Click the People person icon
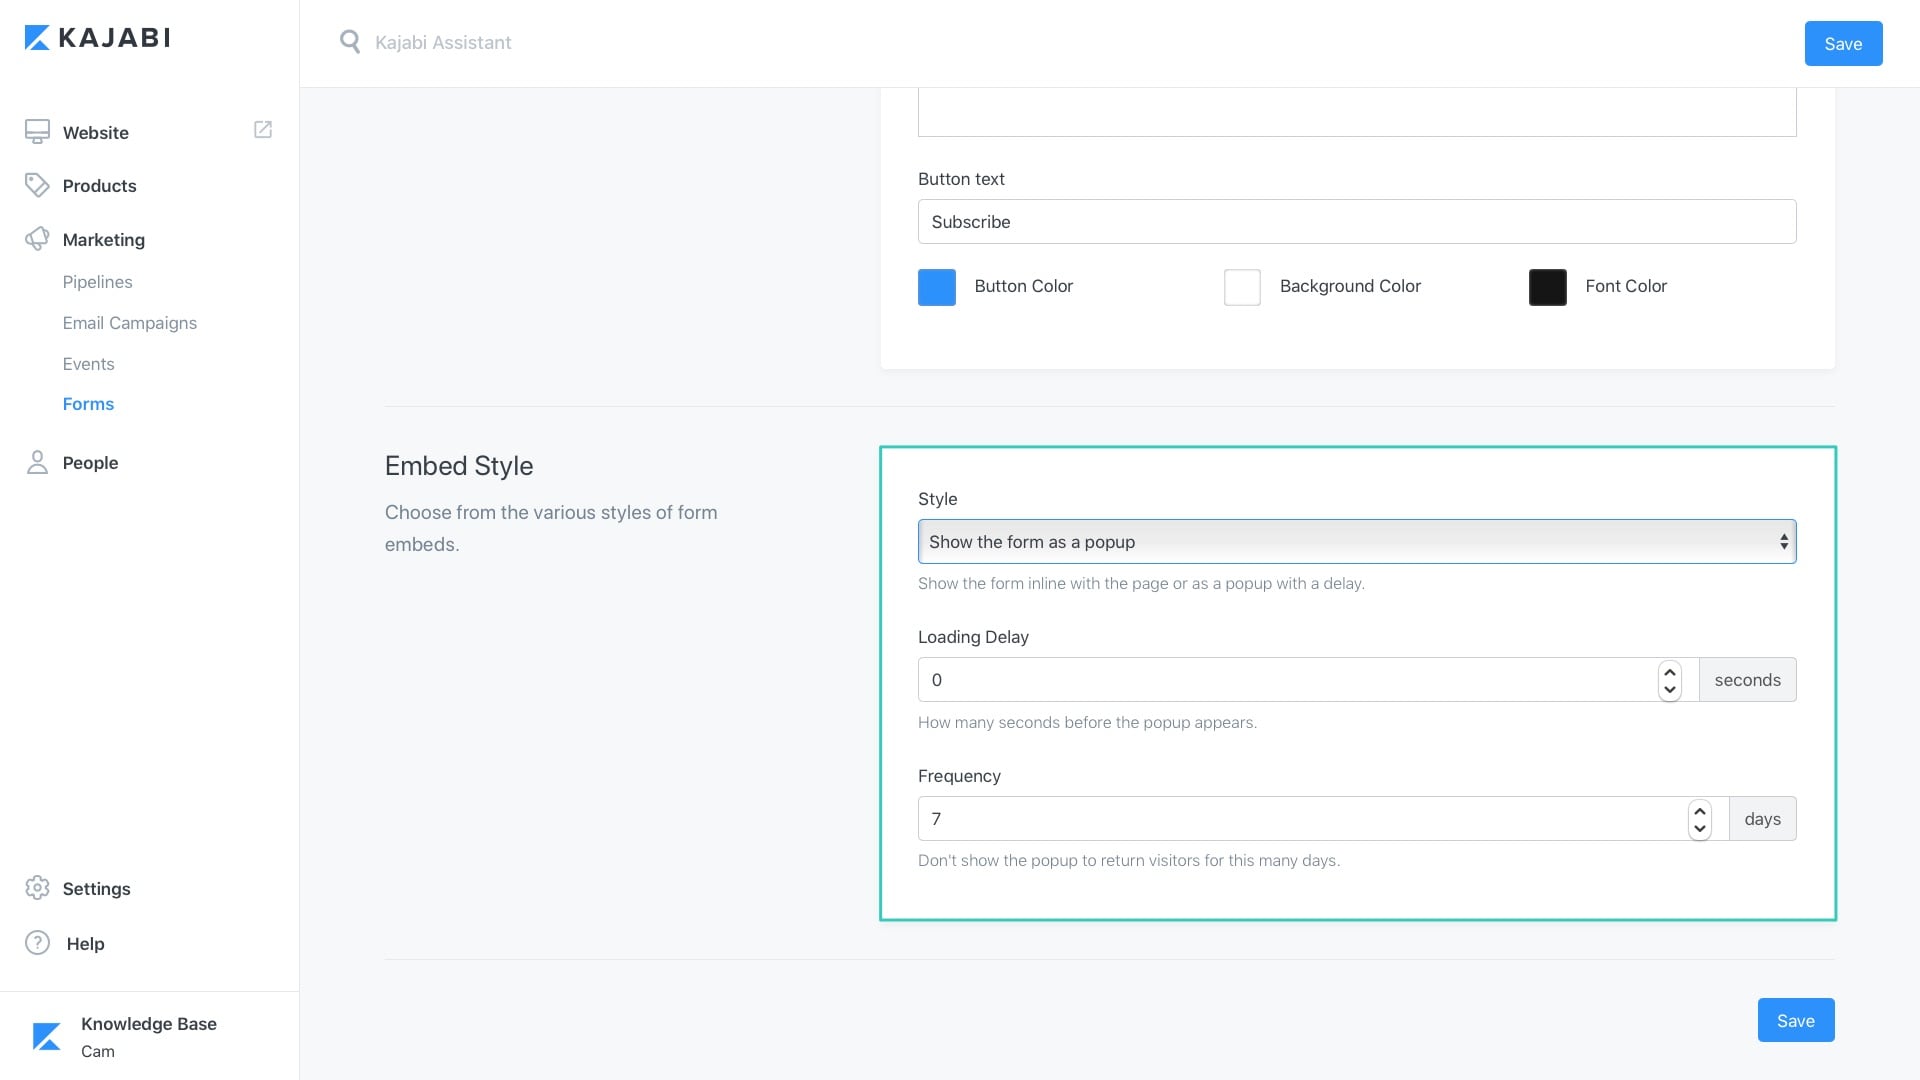Image resolution: width=1920 pixels, height=1080 pixels. [37, 462]
